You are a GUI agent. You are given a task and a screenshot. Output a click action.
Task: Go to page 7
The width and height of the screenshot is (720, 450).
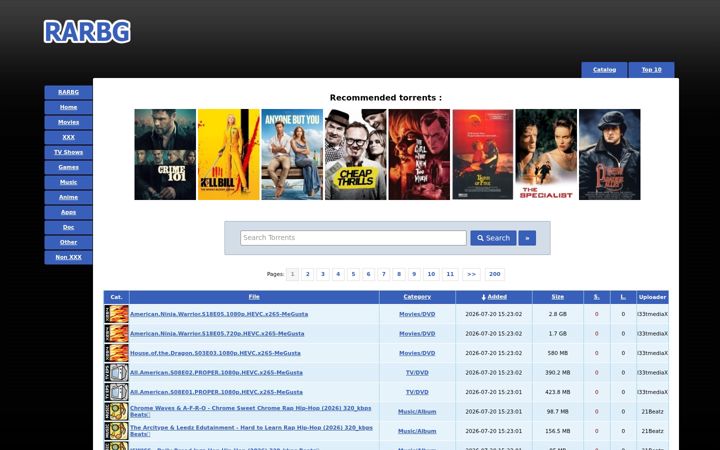click(383, 274)
